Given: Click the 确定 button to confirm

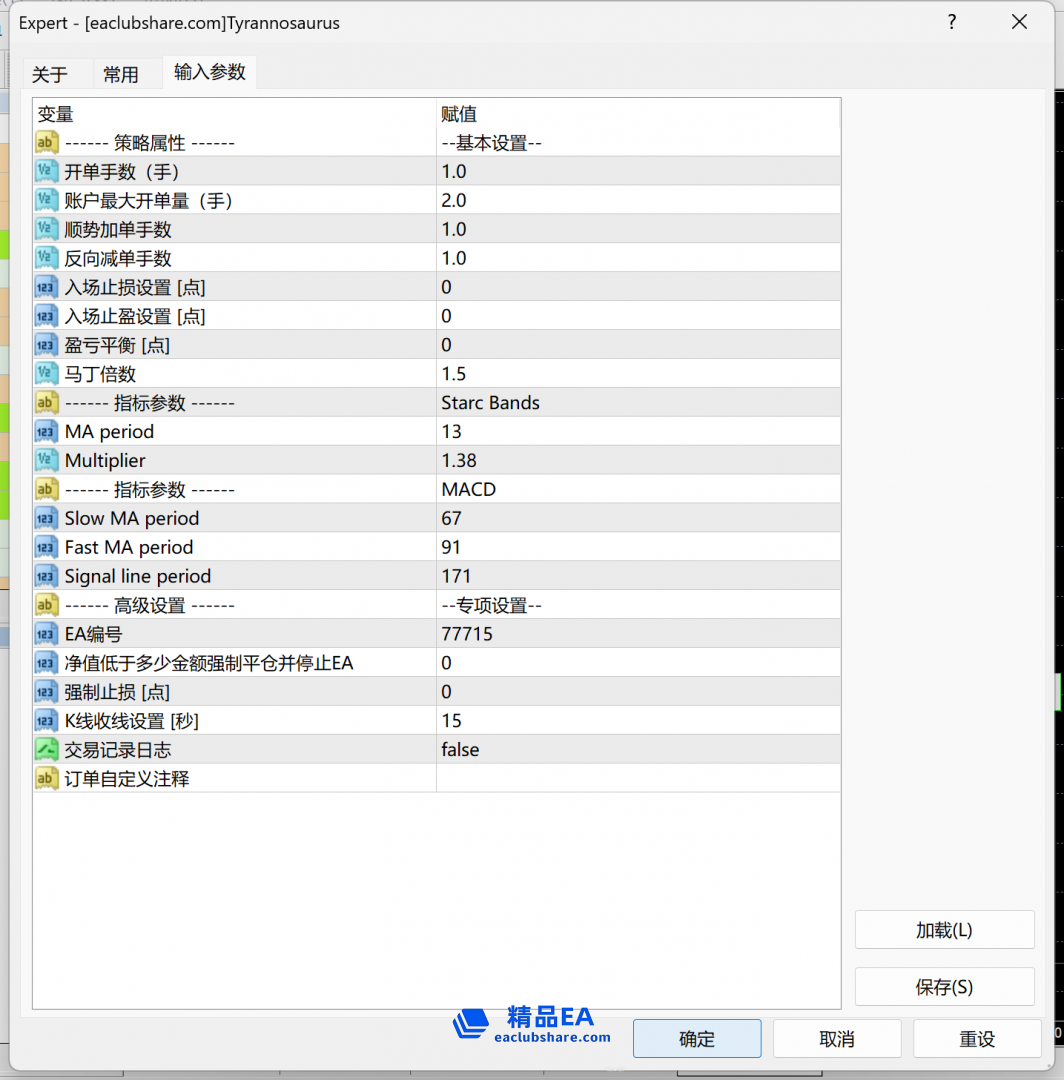Looking at the screenshot, I should click(697, 1038).
